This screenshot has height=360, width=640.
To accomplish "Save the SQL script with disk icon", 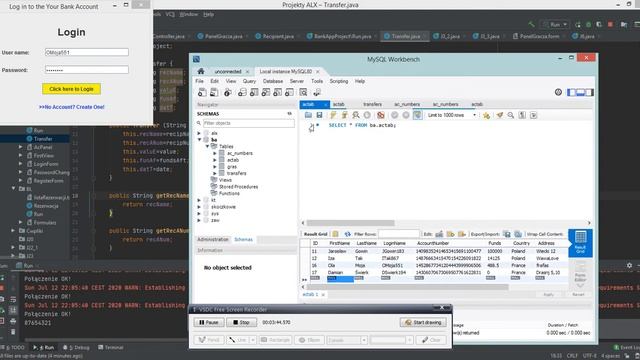I will click(319, 115).
